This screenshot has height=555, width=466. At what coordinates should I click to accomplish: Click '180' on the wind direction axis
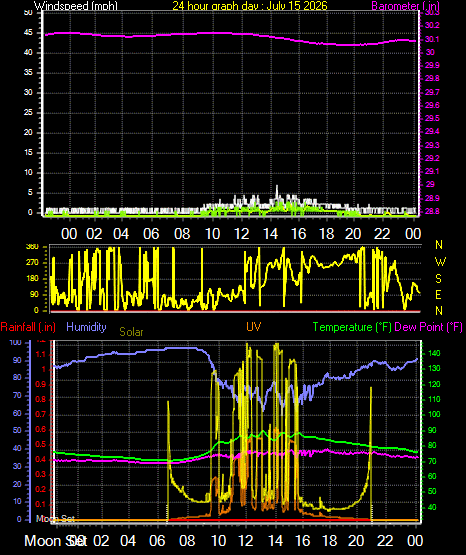(32, 279)
